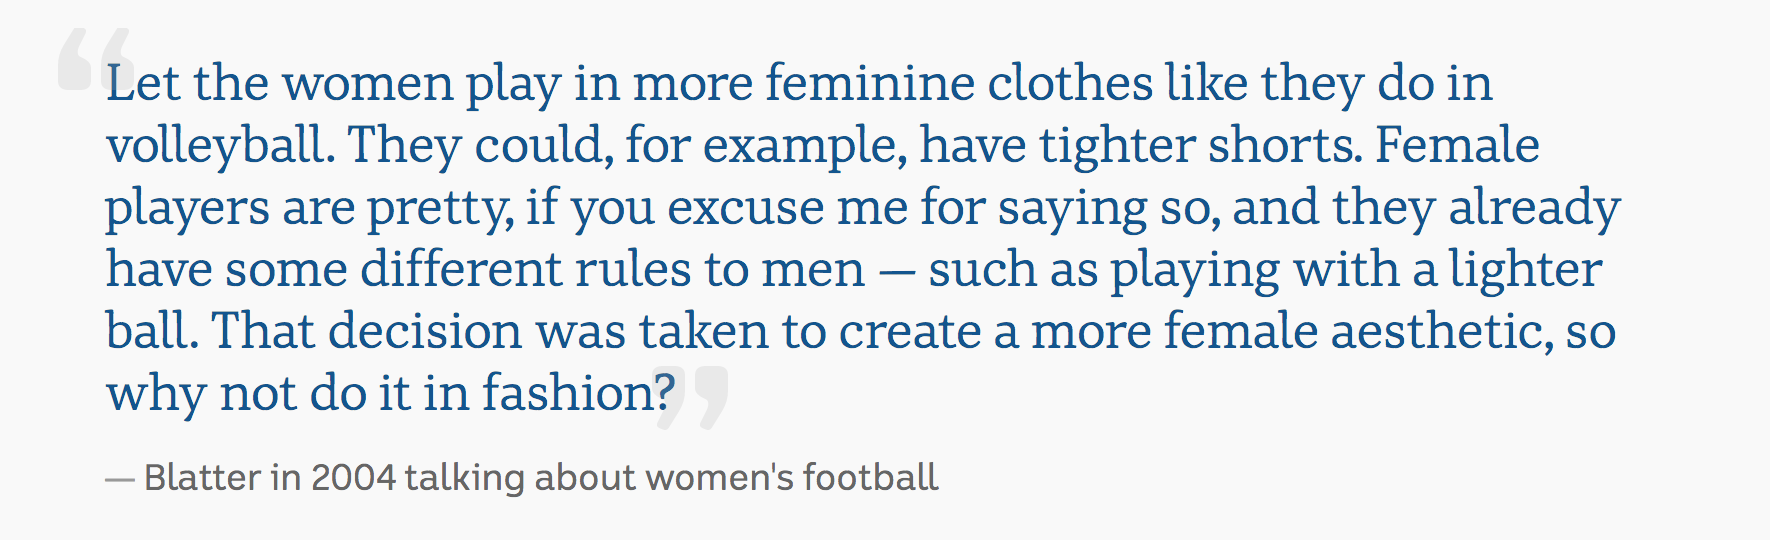Click the opening quotation mark icon
Viewport: 1770px width, 540px height.
pyautogui.click(x=96, y=60)
